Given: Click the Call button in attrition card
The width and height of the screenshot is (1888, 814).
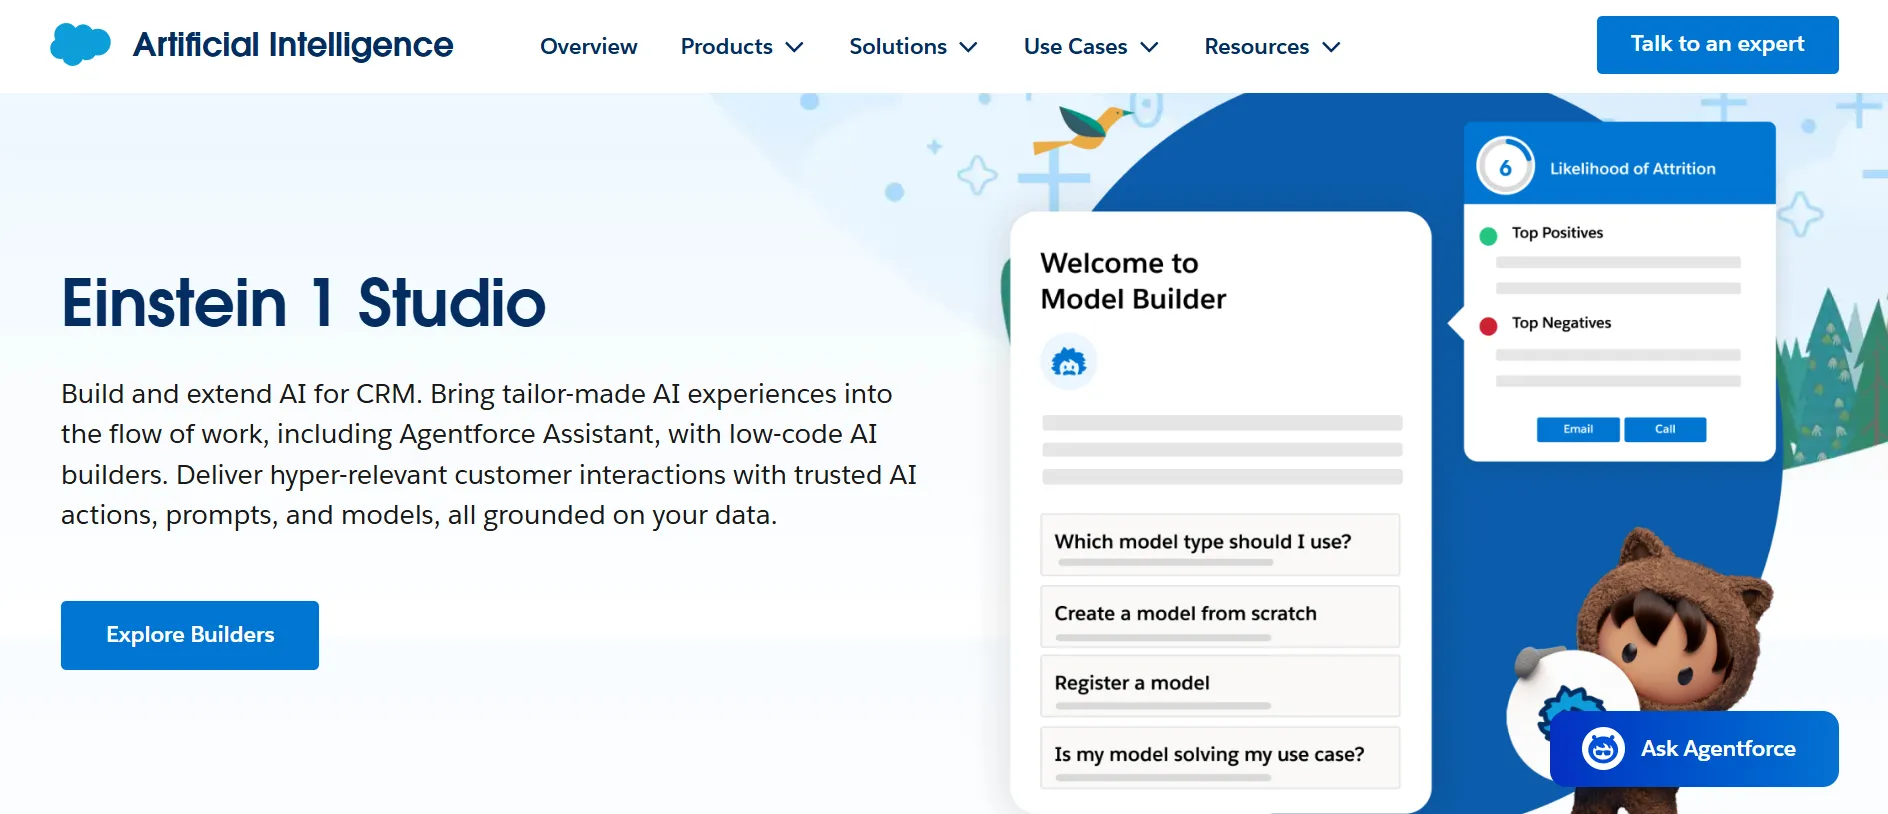Looking at the screenshot, I should (x=1665, y=429).
